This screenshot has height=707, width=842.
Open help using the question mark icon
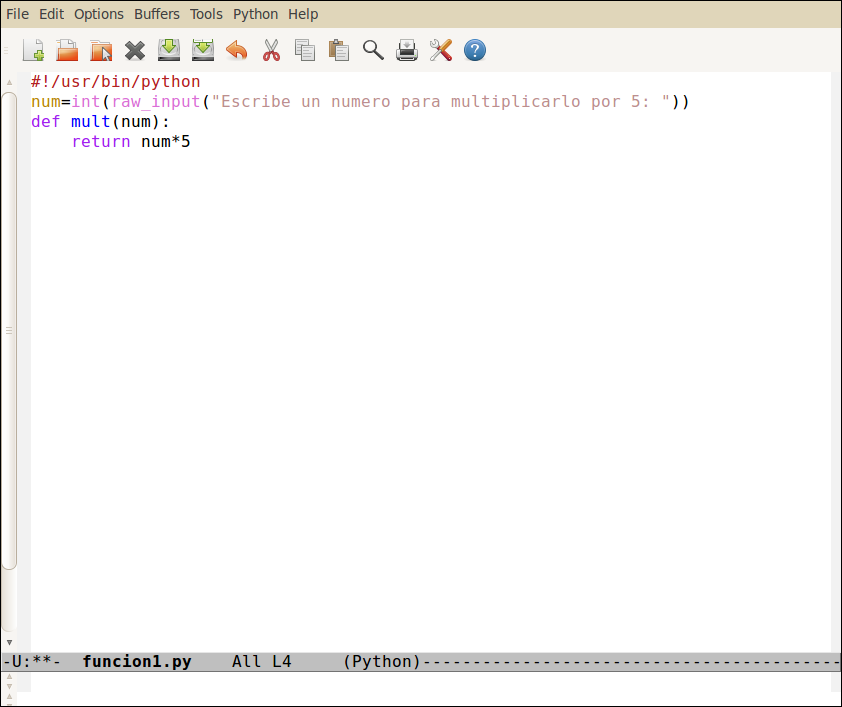click(x=474, y=49)
